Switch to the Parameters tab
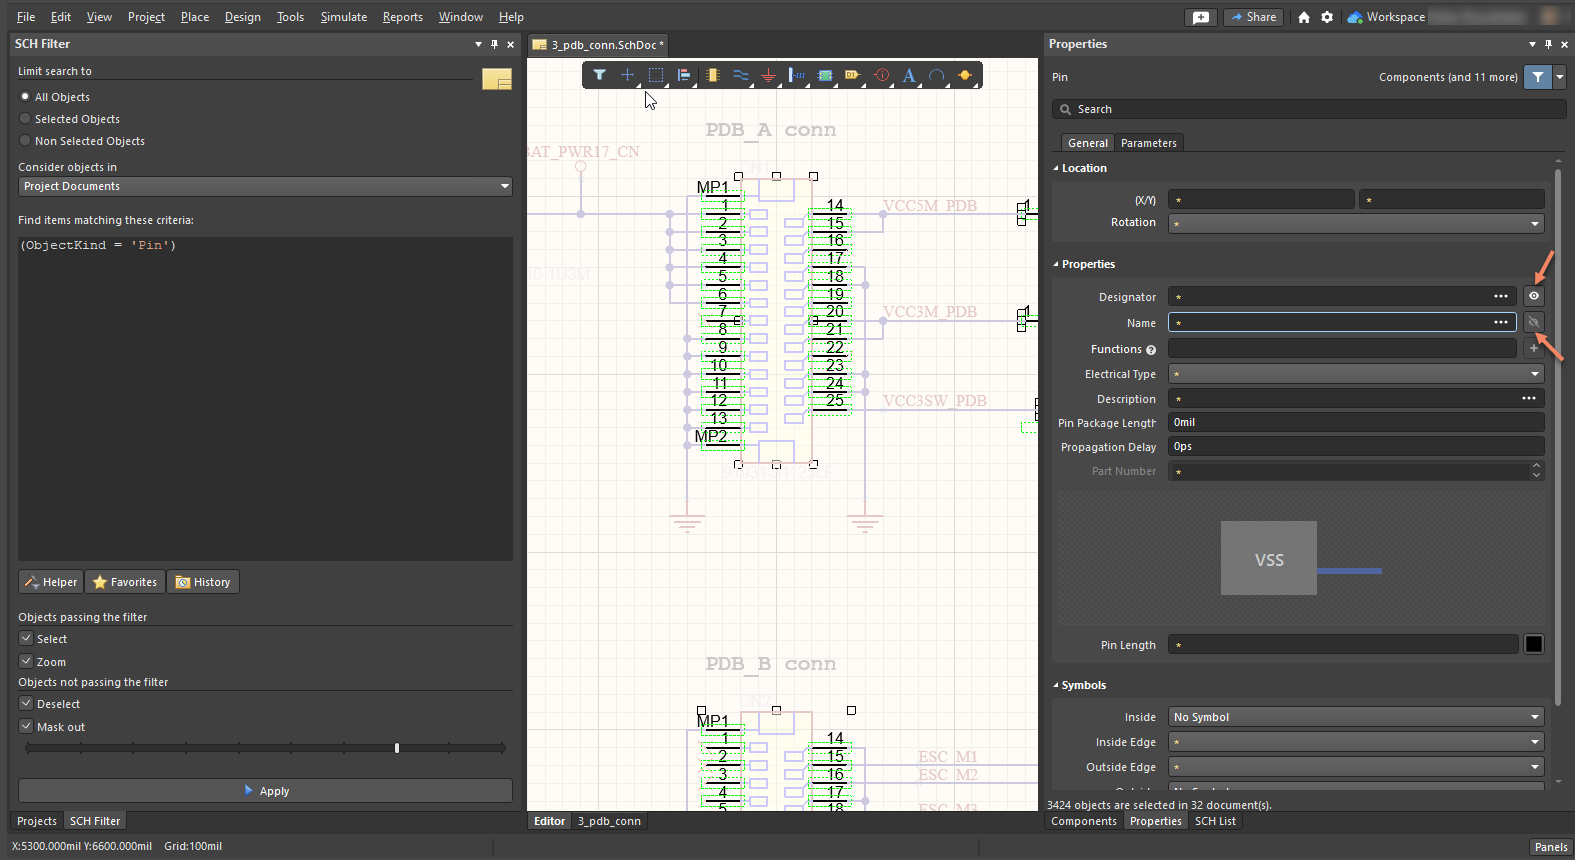 pos(1148,143)
